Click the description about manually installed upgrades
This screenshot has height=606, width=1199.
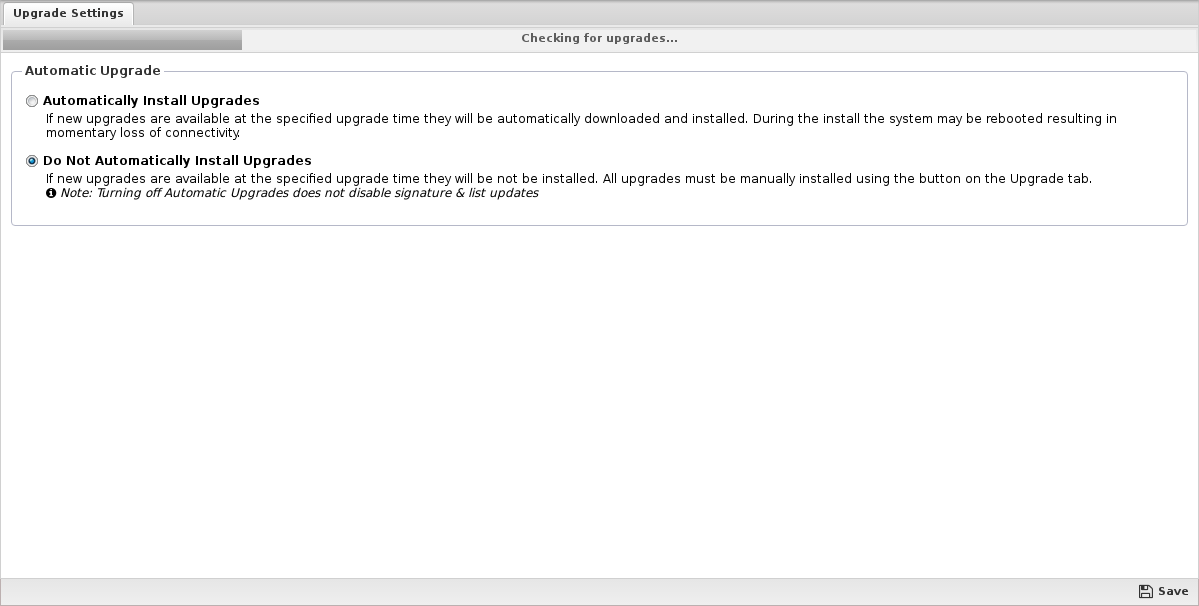(569, 179)
